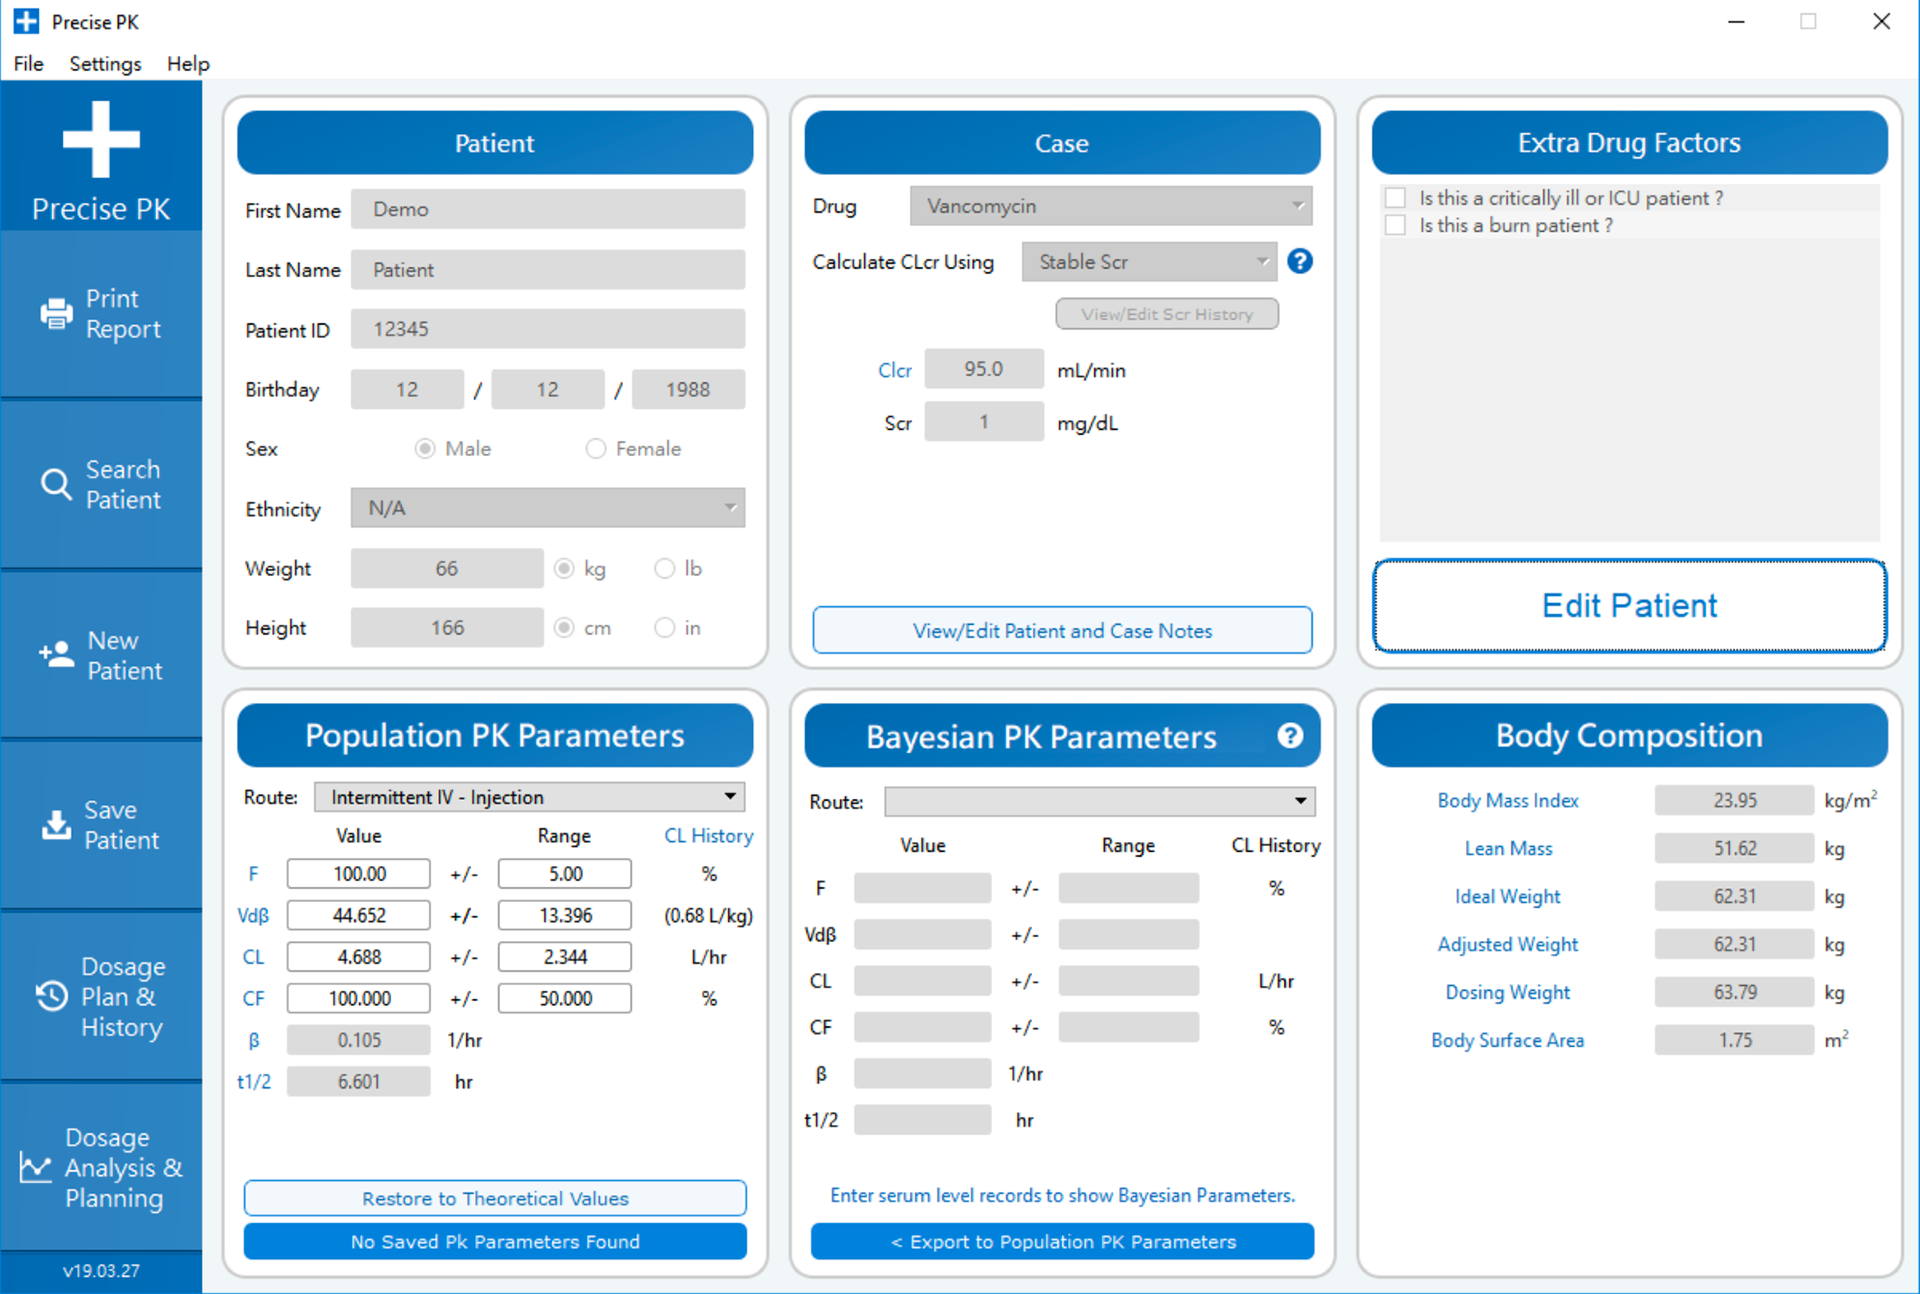Click the Precise PK logo cross icon
This screenshot has height=1294, width=1920.
101,139
